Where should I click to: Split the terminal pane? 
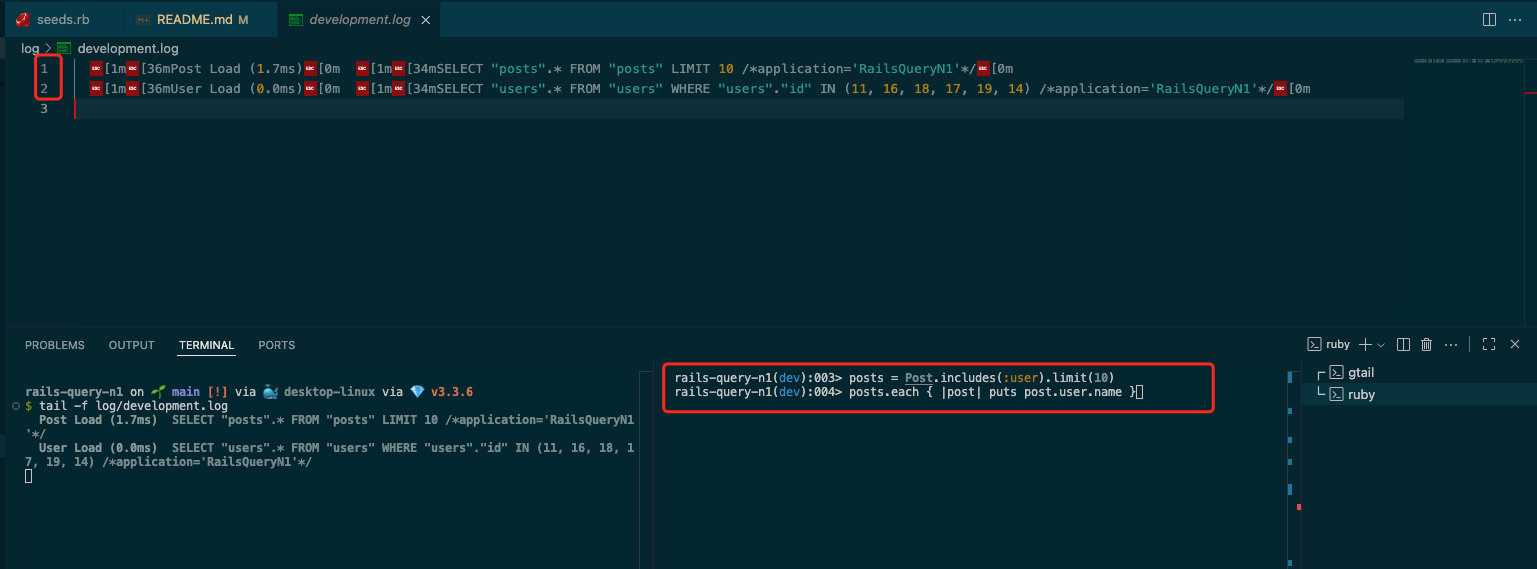point(1403,344)
